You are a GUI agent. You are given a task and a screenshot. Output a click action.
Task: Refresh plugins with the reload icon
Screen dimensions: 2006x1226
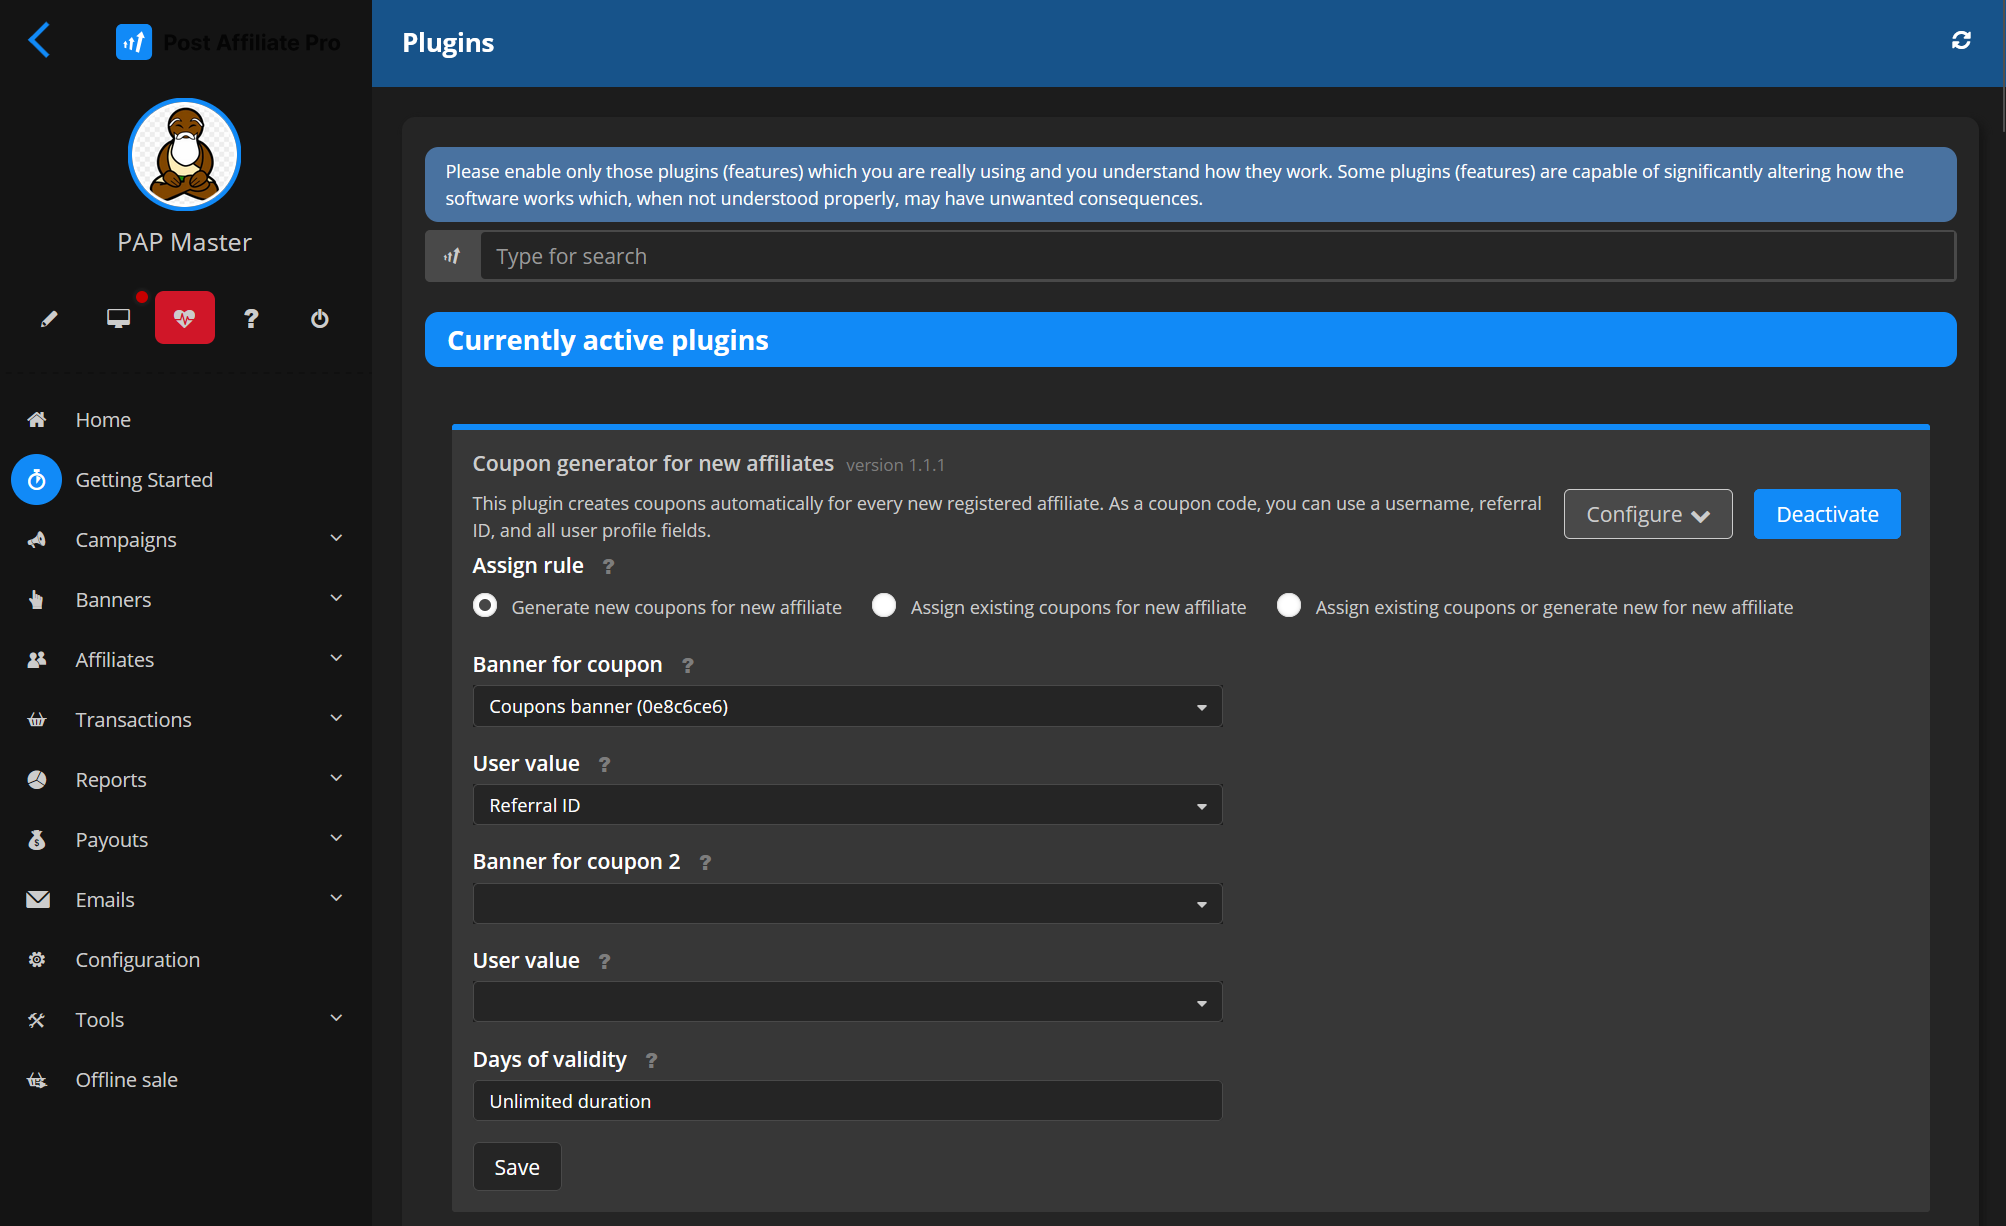(1960, 41)
